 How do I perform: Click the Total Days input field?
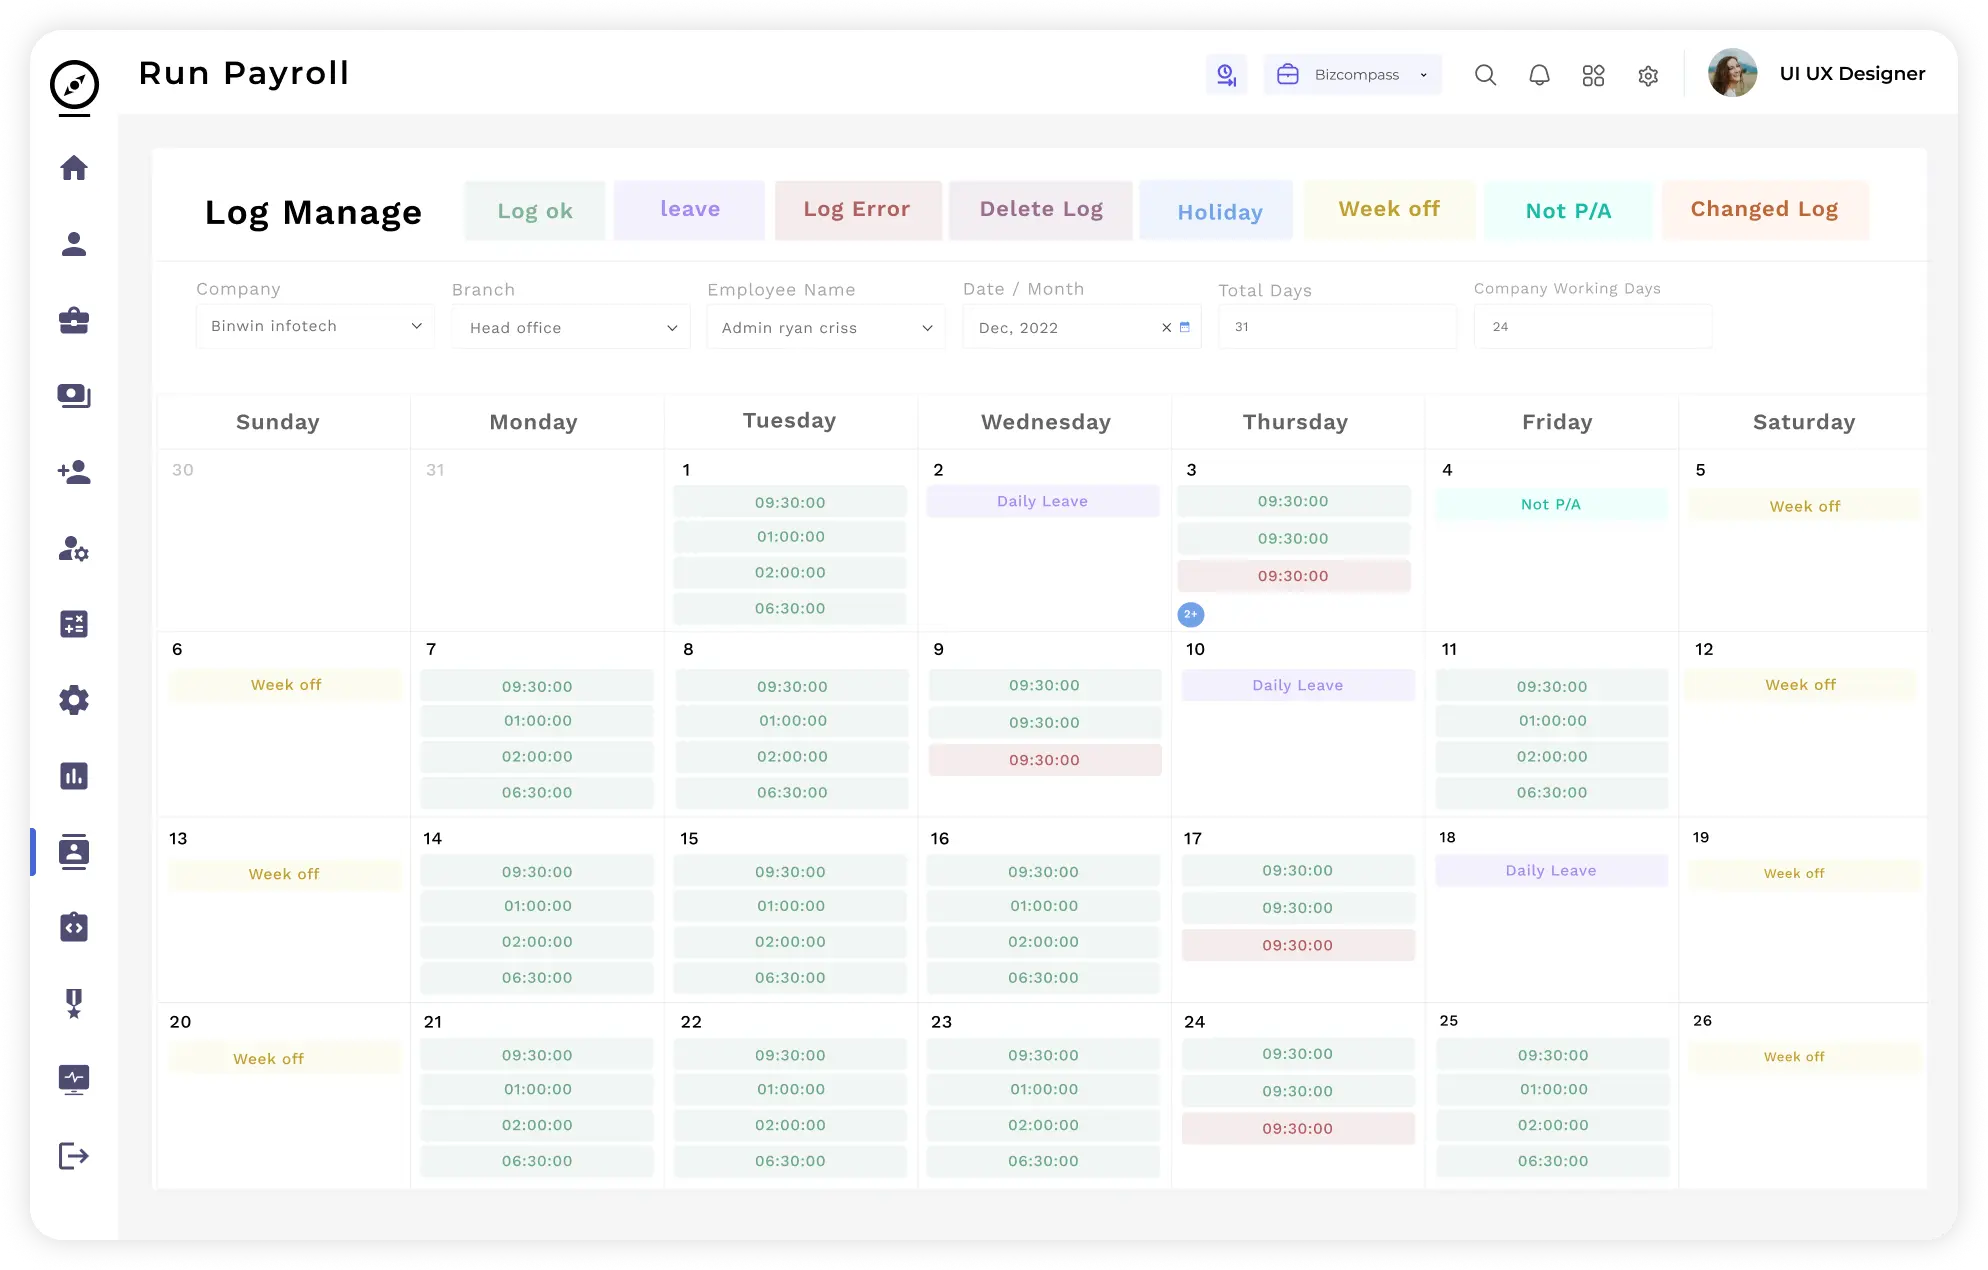click(x=1337, y=327)
